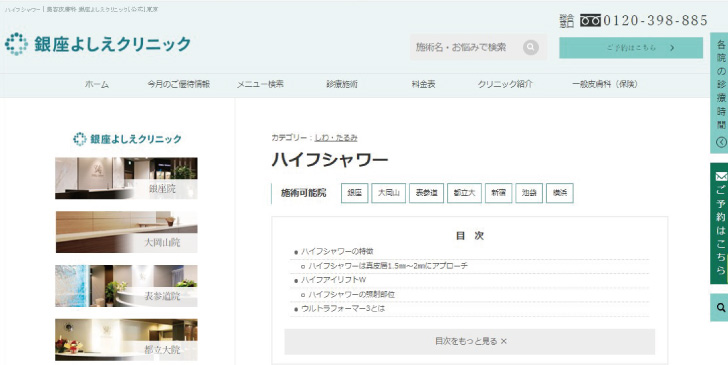Click the ハイフシャワー page heading
The height and width of the screenshot is (365, 728).
(330, 160)
